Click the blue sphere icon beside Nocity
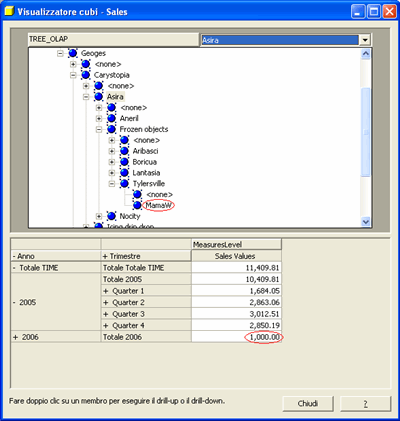Screen dimensions: 400x421 click(x=111, y=216)
